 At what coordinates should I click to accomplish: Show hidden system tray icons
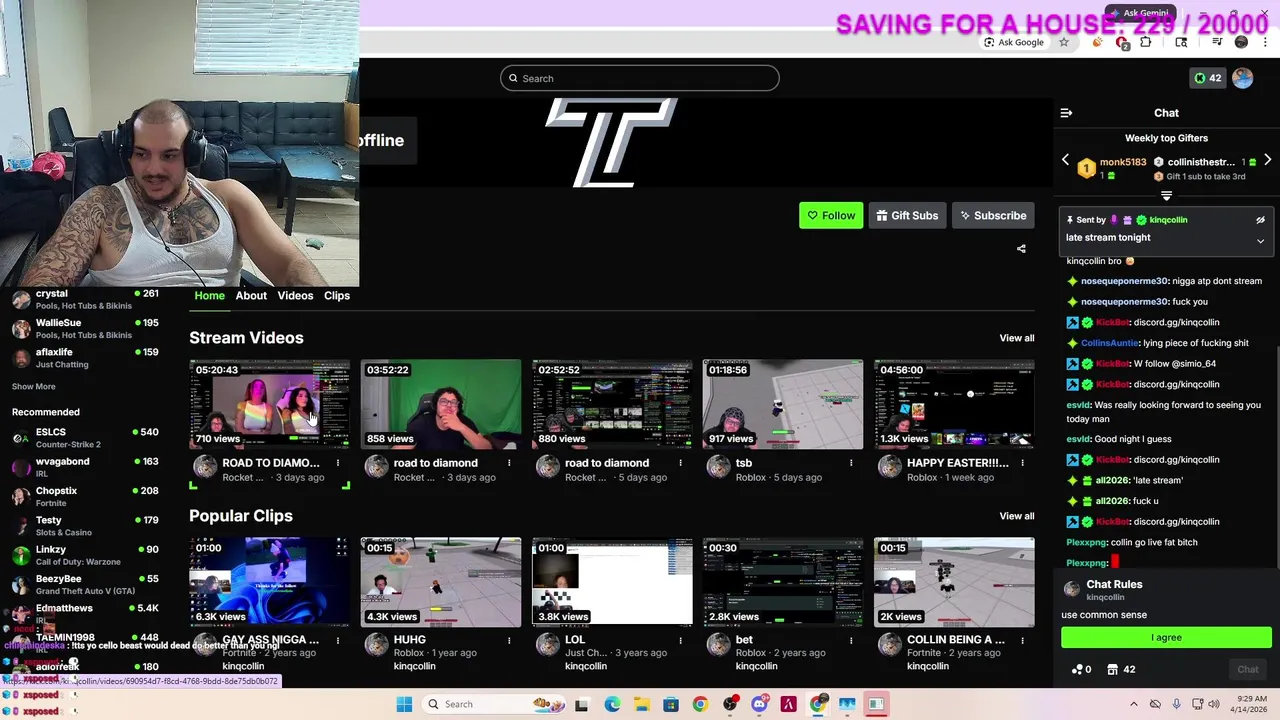[x=1133, y=704]
